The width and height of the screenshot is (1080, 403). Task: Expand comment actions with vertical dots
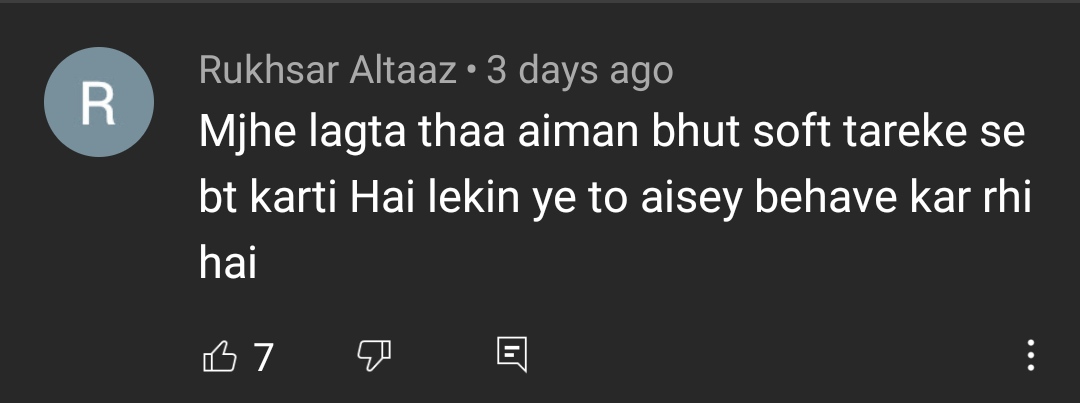pyautogui.click(x=1030, y=355)
